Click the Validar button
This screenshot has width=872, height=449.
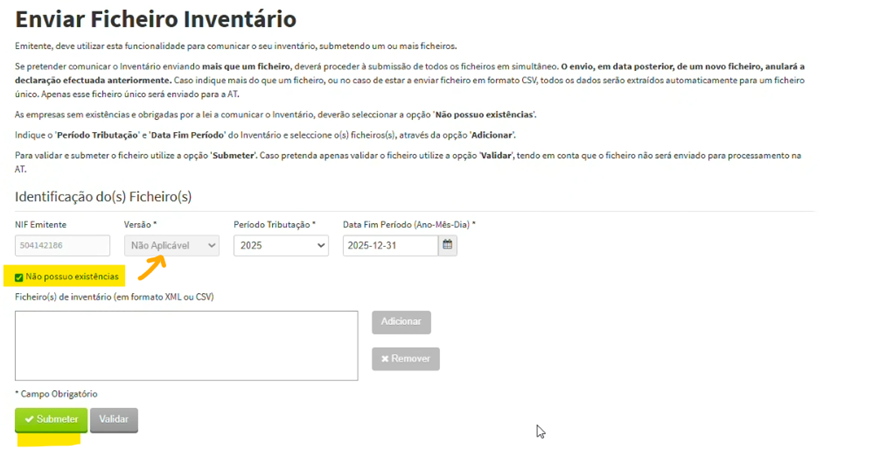pos(114,420)
